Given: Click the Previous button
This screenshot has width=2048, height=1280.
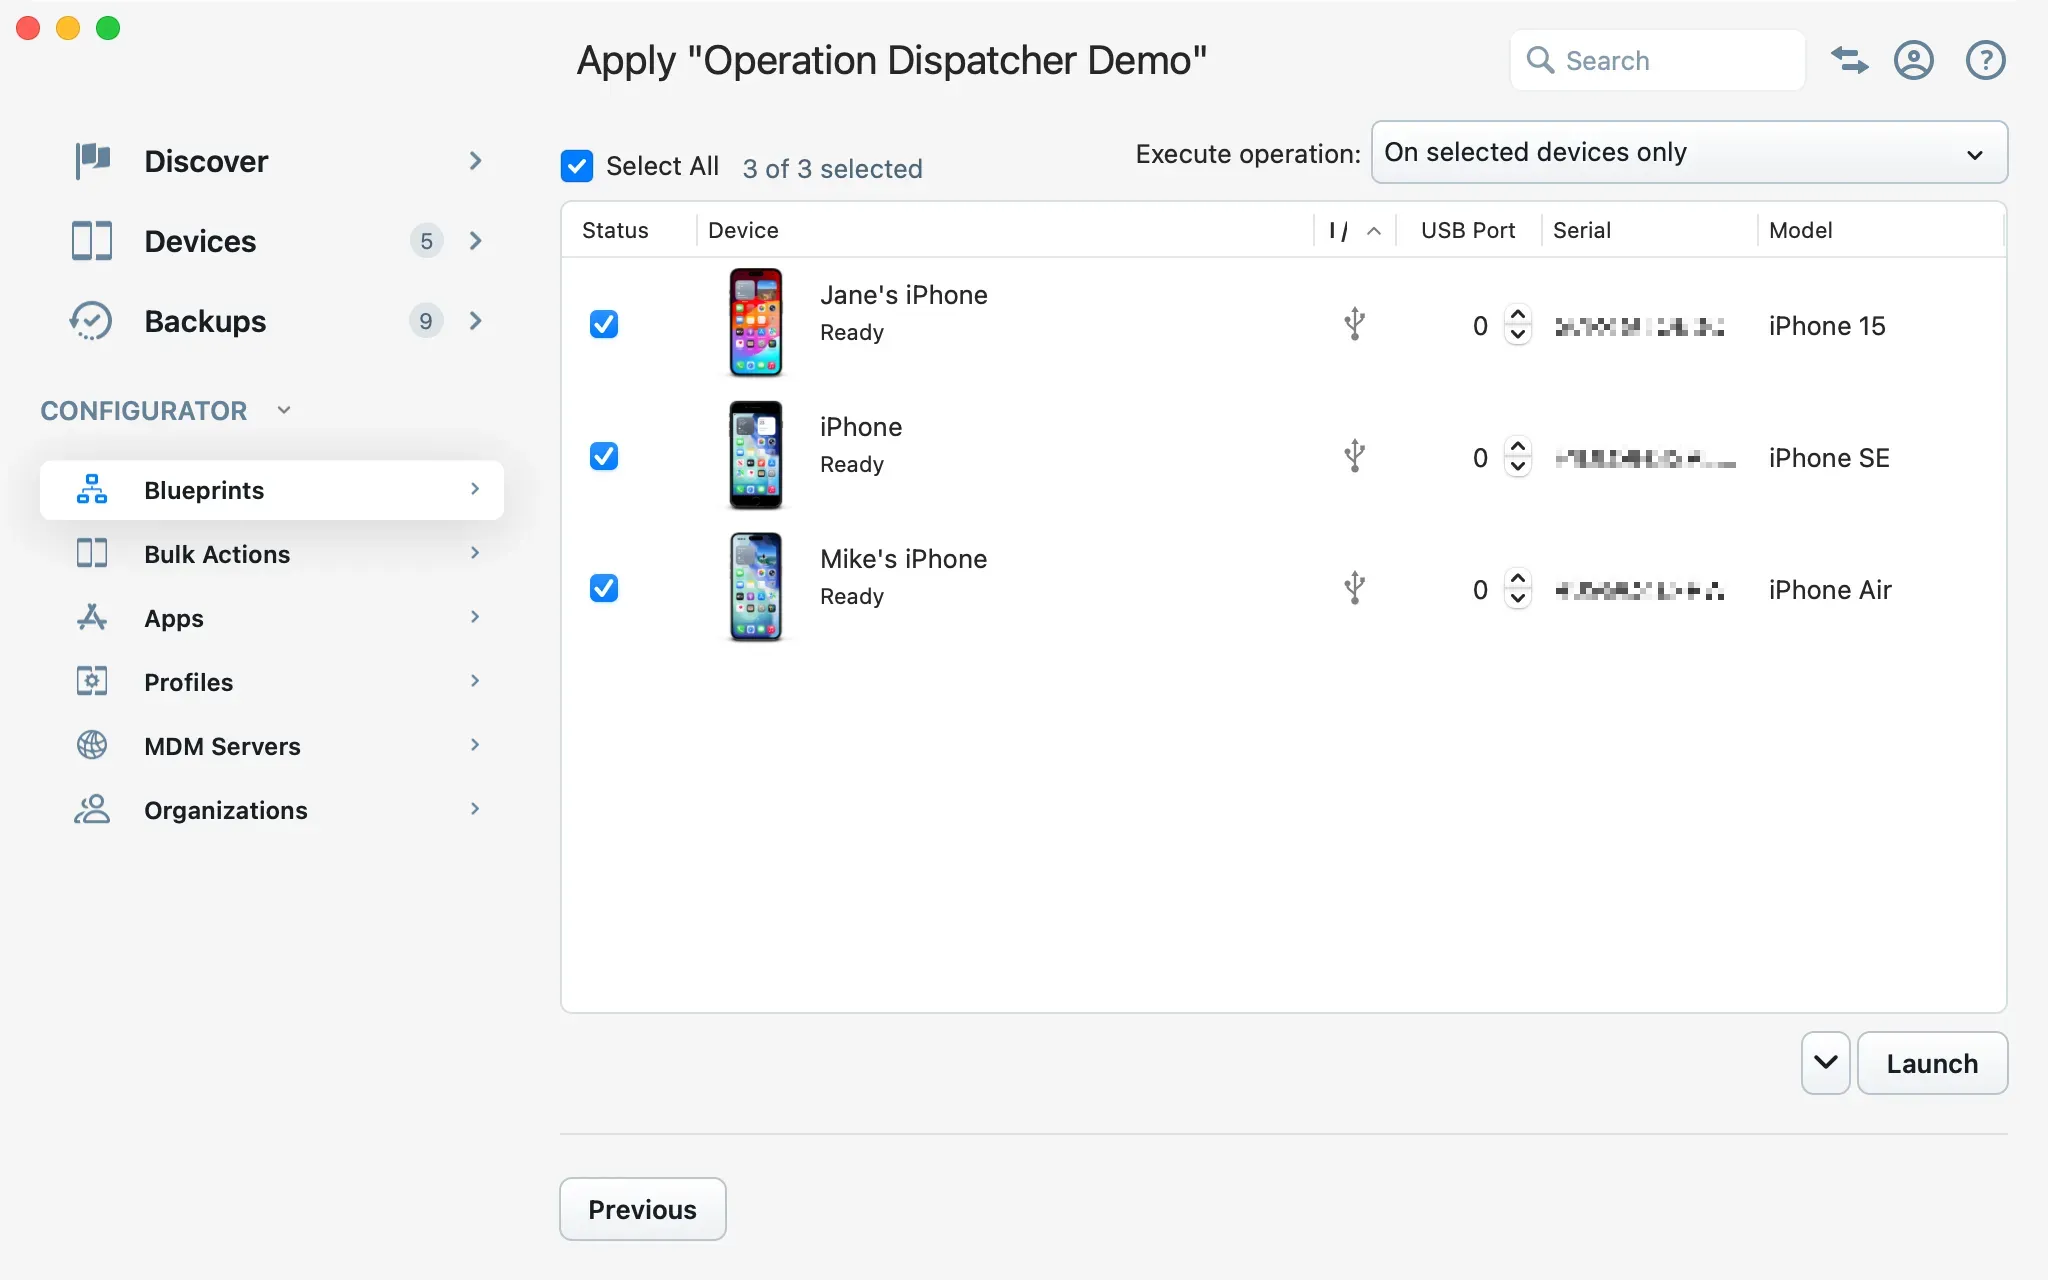Looking at the screenshot, I should 642,1209.
